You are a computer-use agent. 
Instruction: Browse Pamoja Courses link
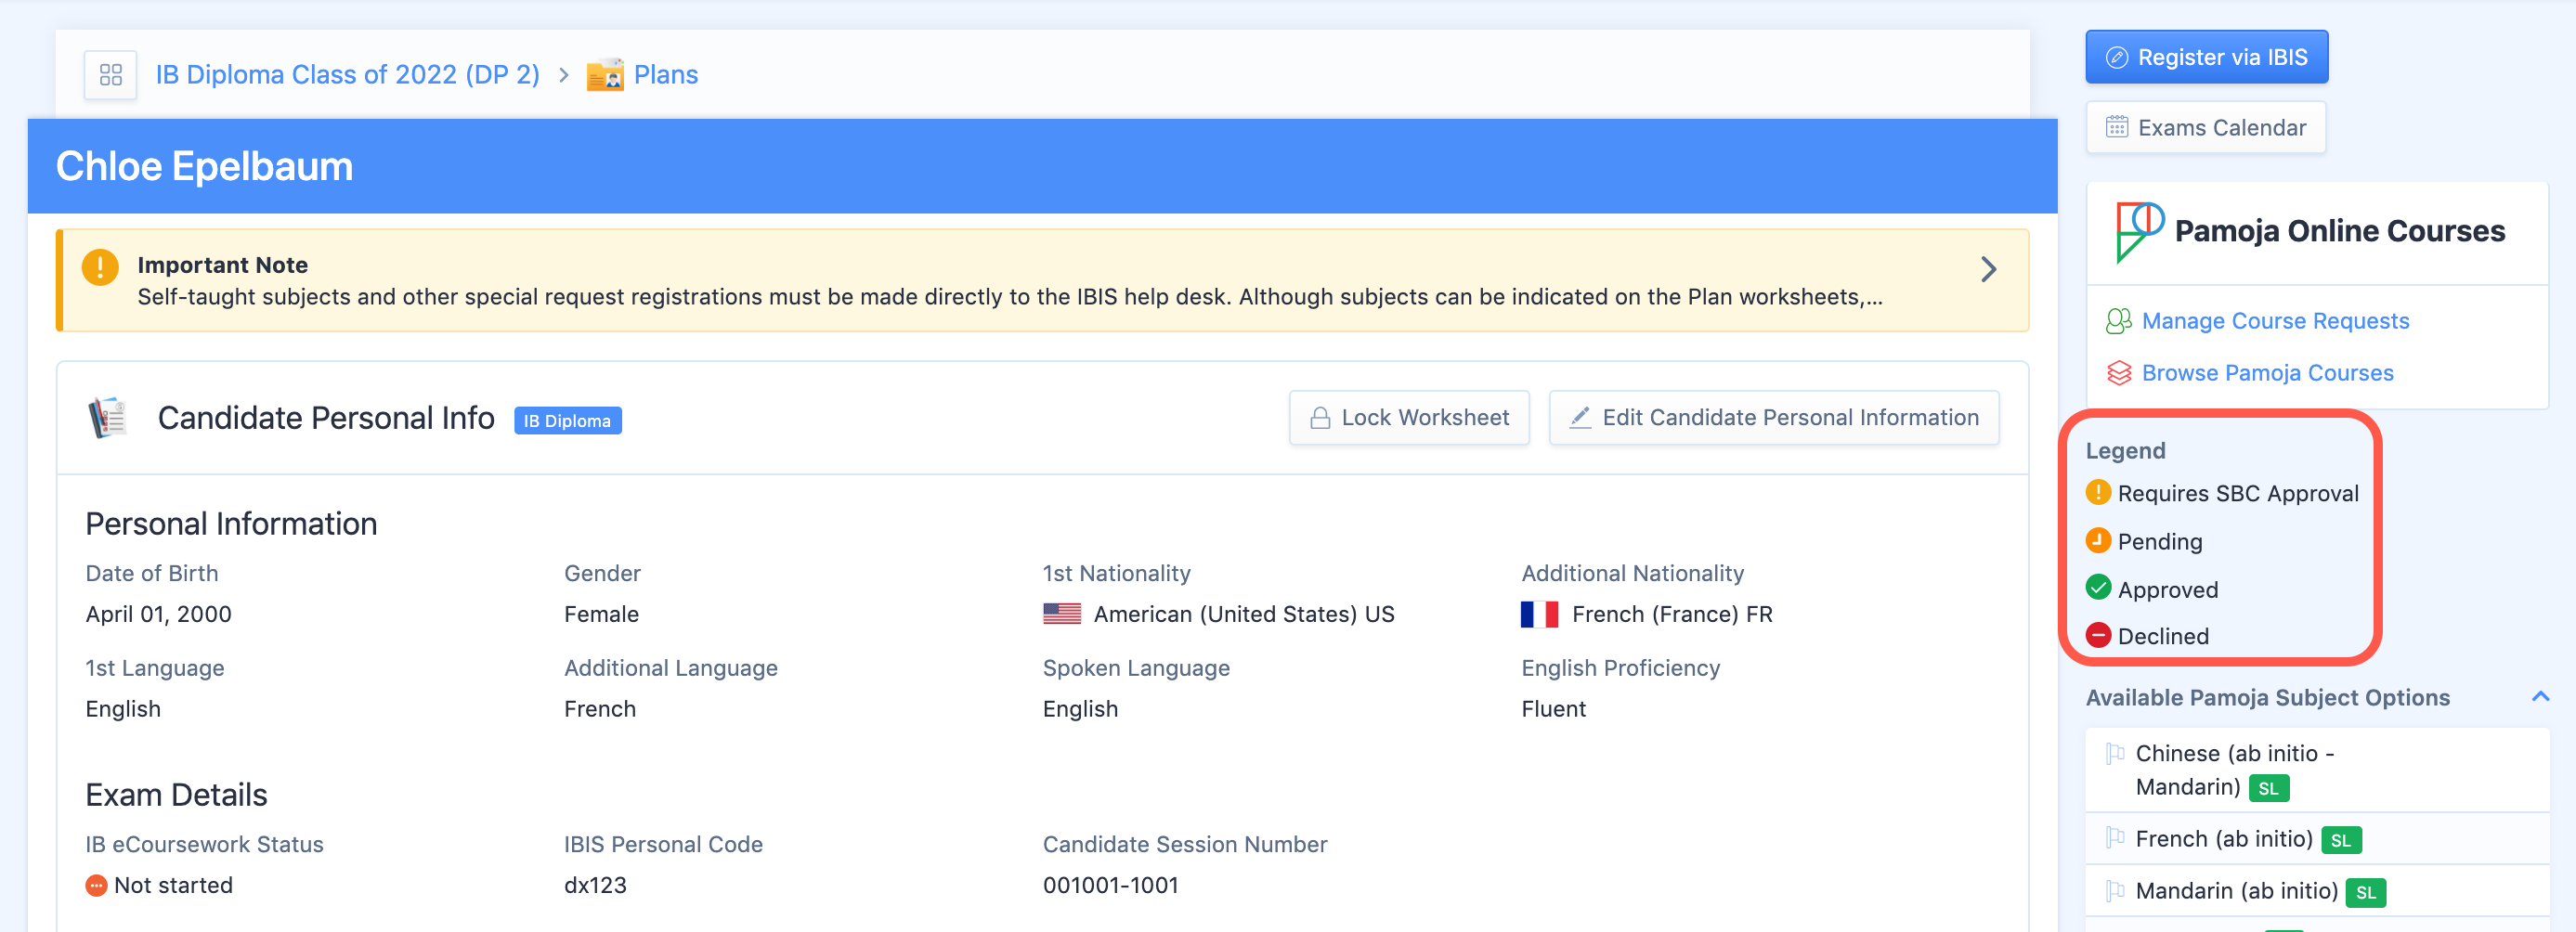click(x=2266, y=373)
